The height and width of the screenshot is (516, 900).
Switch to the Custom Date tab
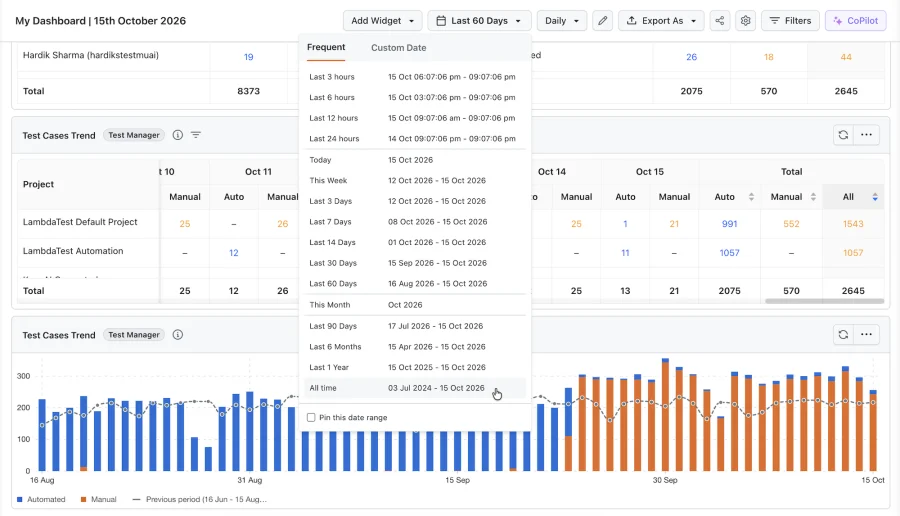pos(398,48)
